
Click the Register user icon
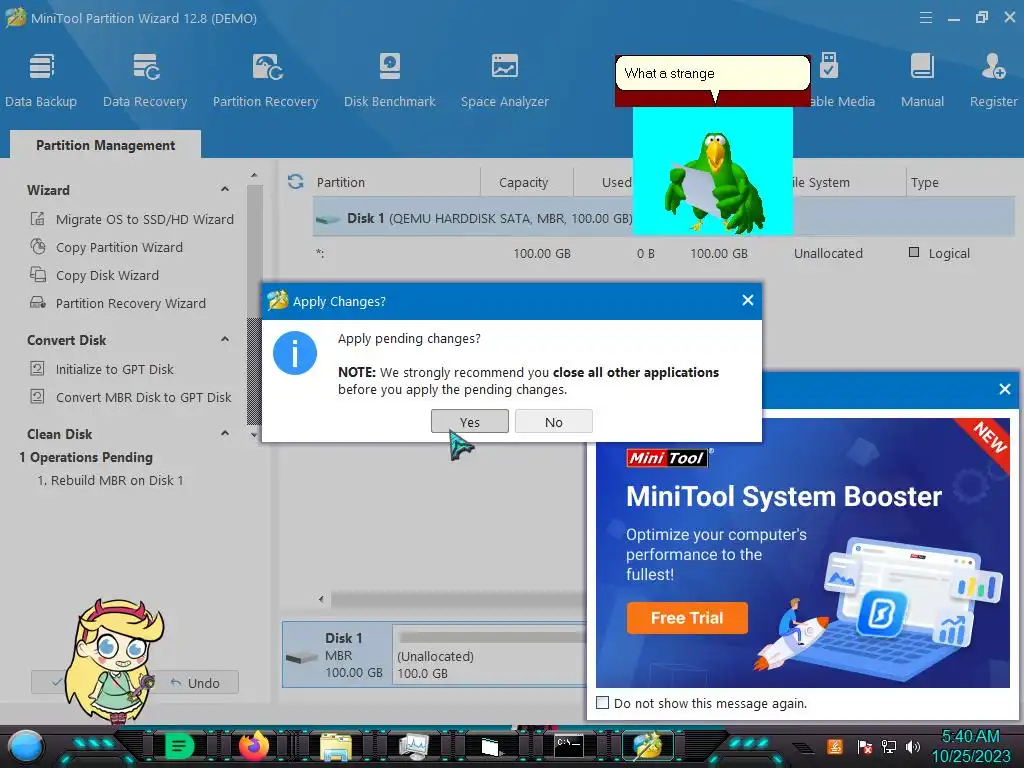993,67
